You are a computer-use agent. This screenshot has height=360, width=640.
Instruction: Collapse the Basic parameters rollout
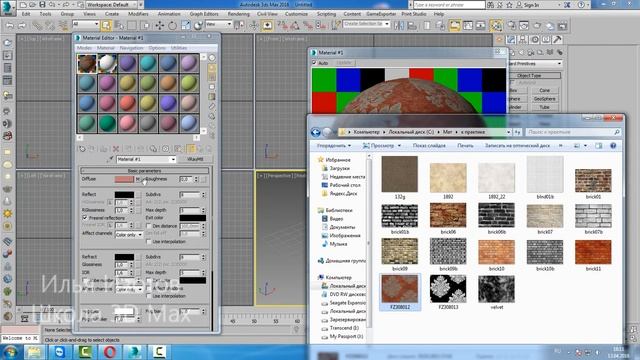(145, 171)
